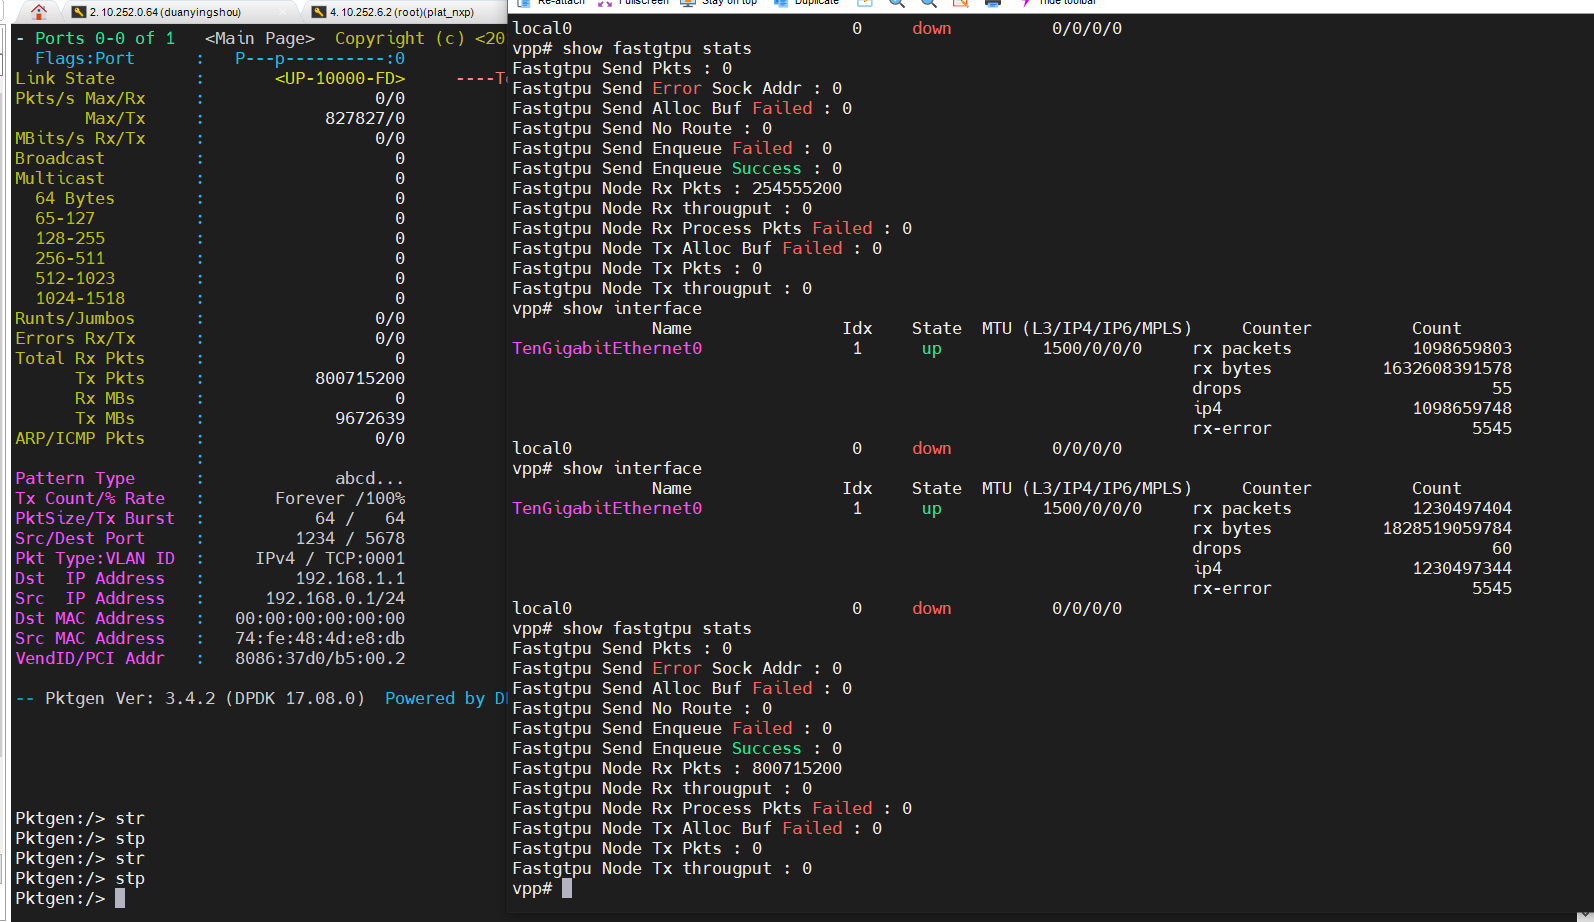Click the "PktSize/Tx Burst" label
Viewport: 1594px width, 922px height.
point(95,518)
